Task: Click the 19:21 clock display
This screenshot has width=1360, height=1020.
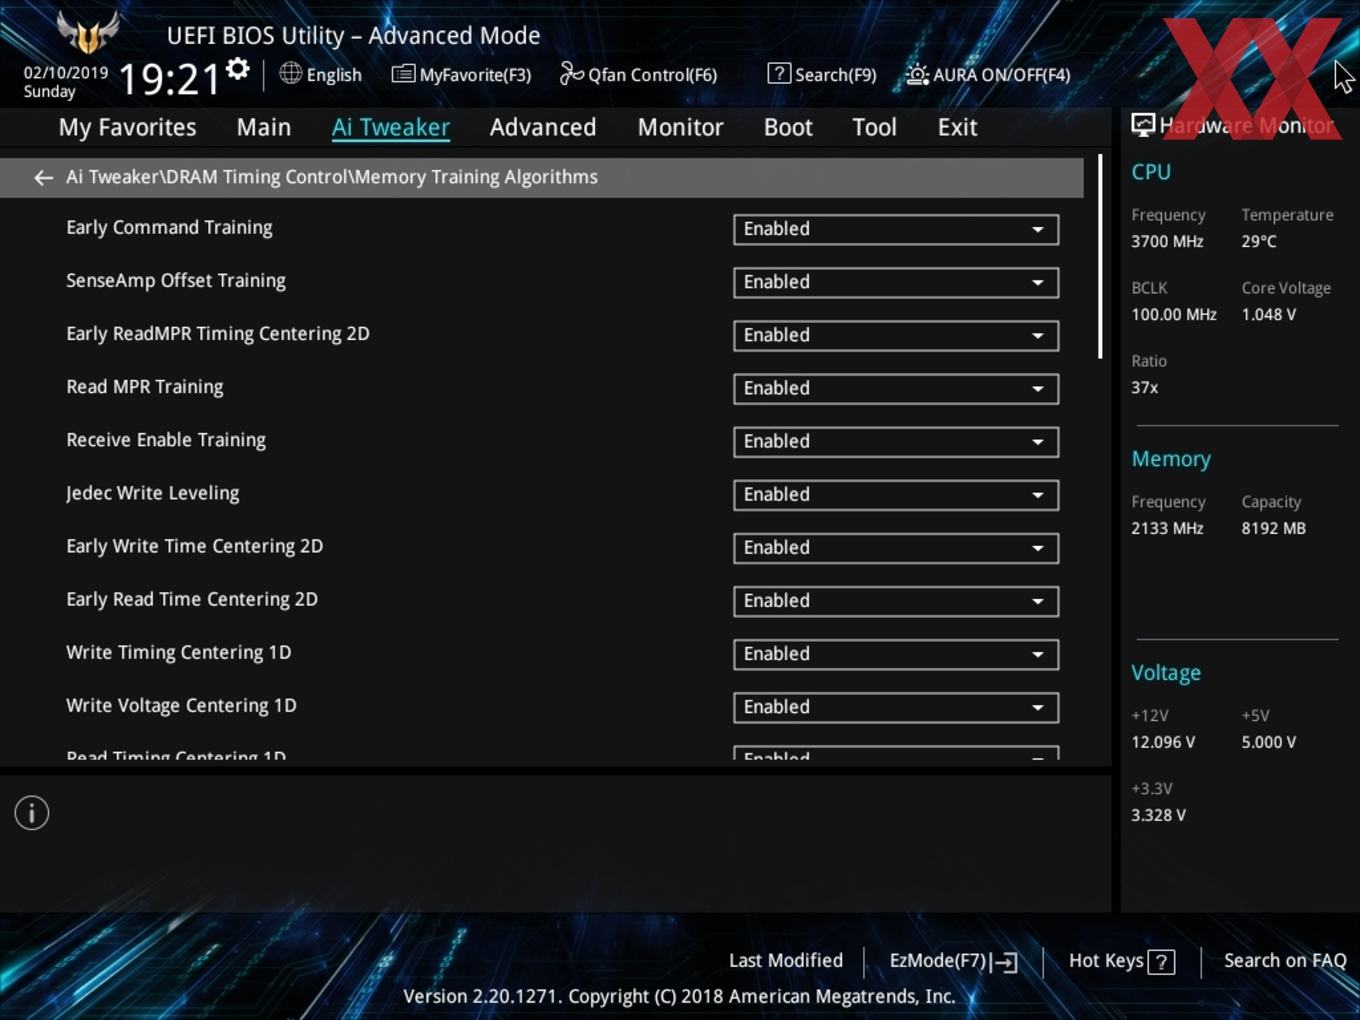Action: [169, 79]
